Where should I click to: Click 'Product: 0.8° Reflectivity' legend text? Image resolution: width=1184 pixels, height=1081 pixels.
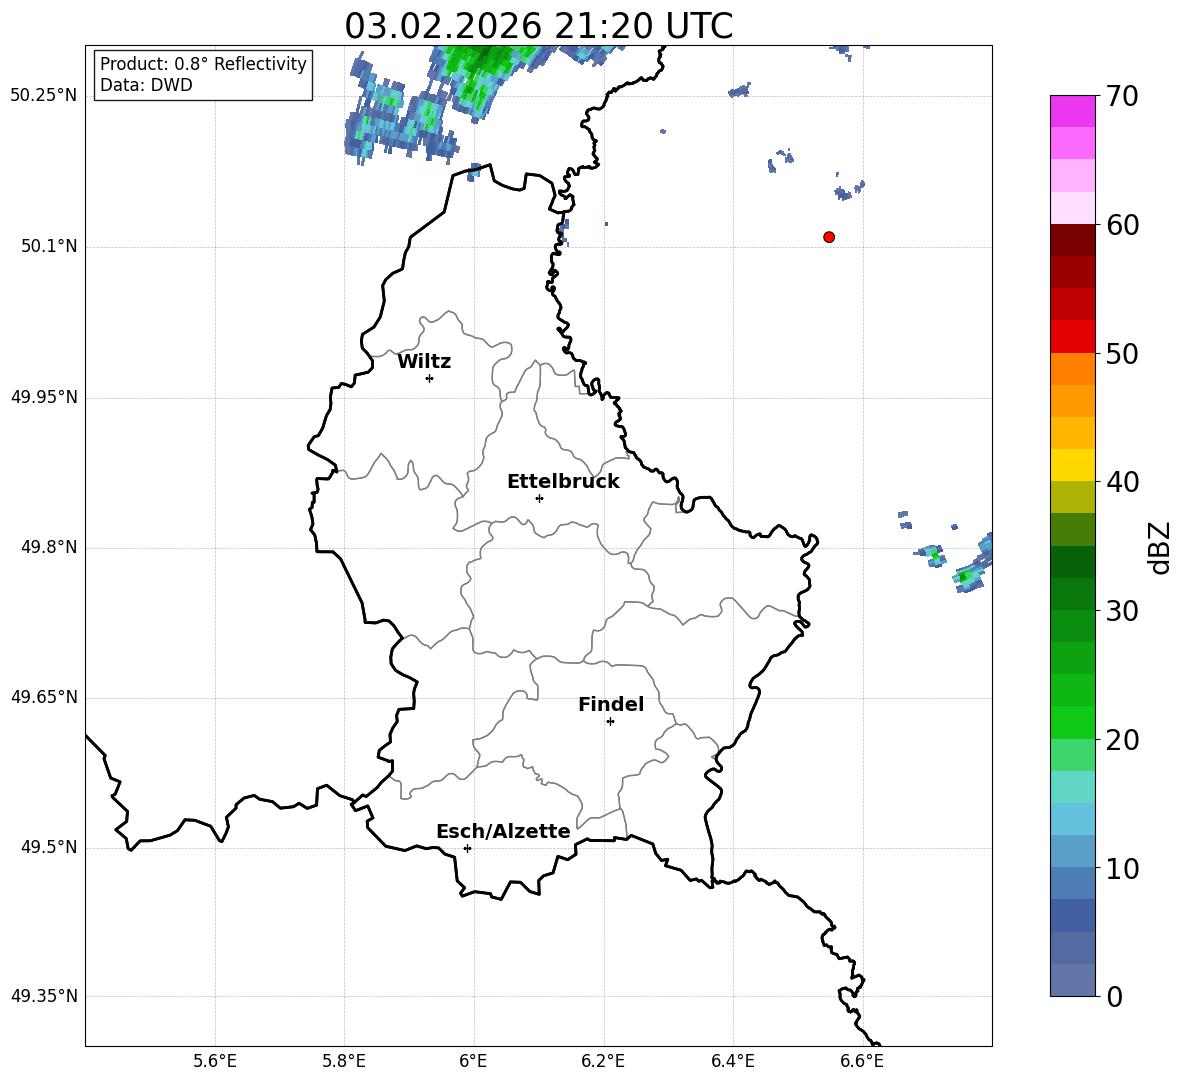tap(203, 63)
